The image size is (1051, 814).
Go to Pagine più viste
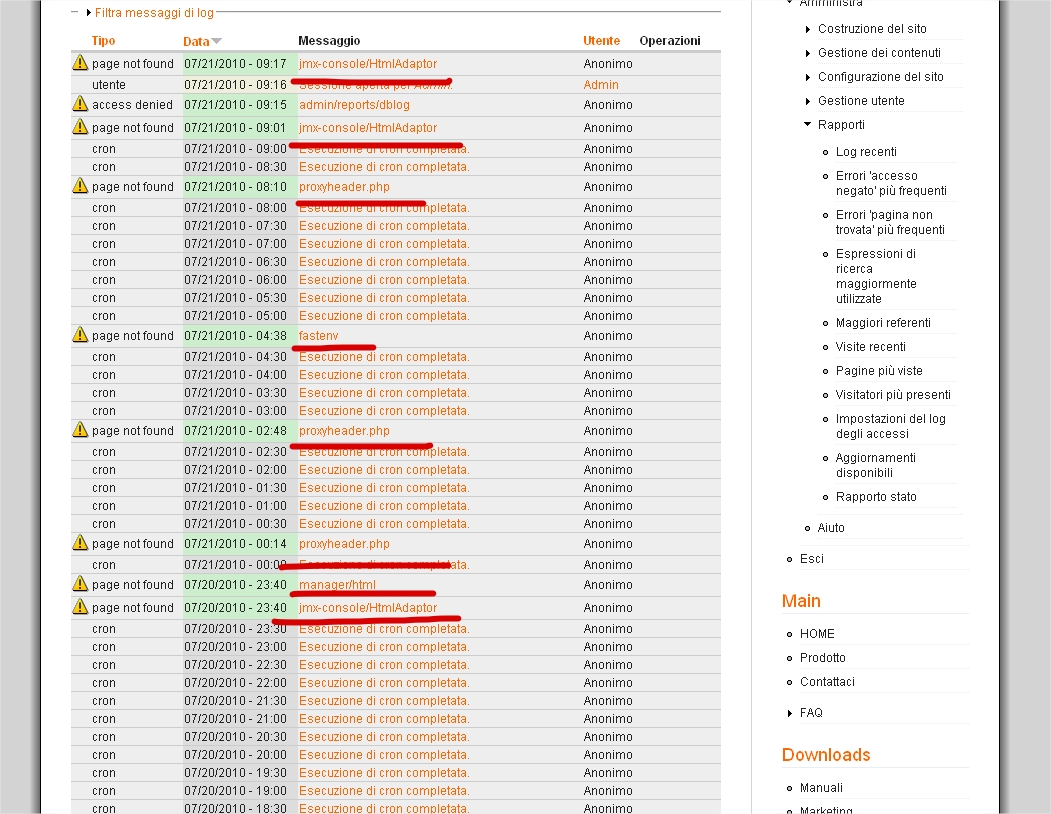point(879,371)
